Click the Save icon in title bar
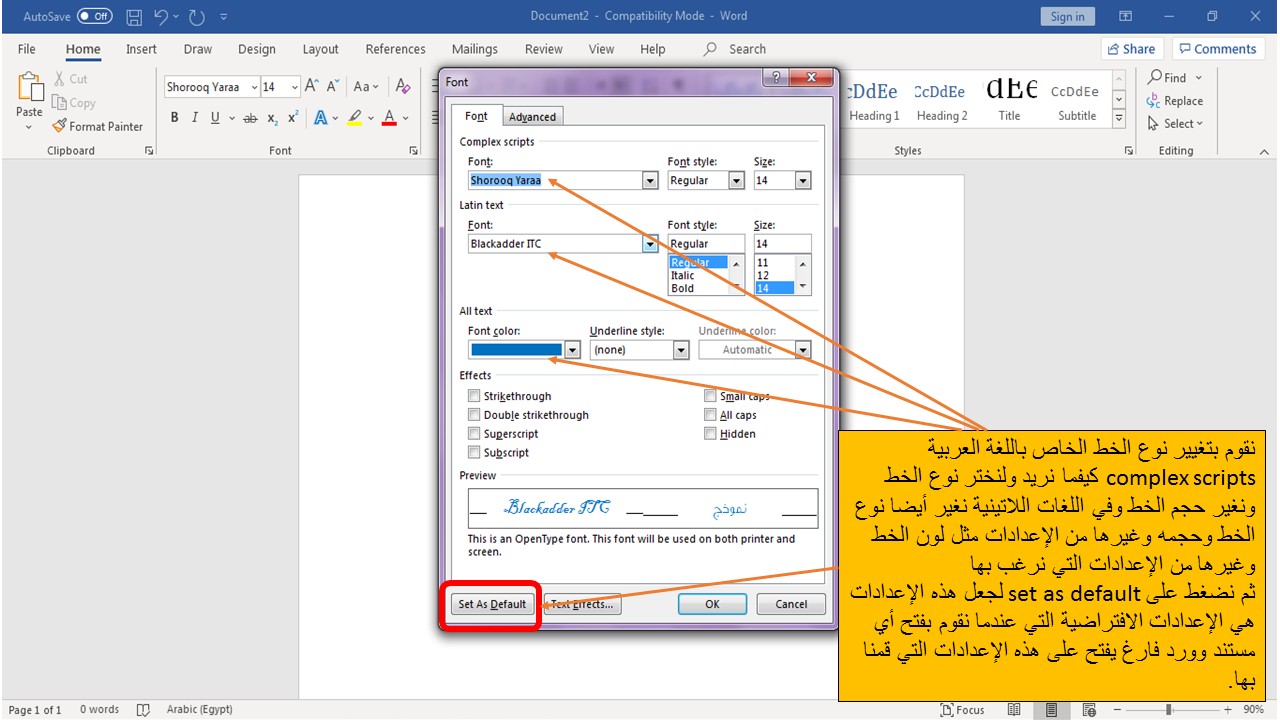 135,17
